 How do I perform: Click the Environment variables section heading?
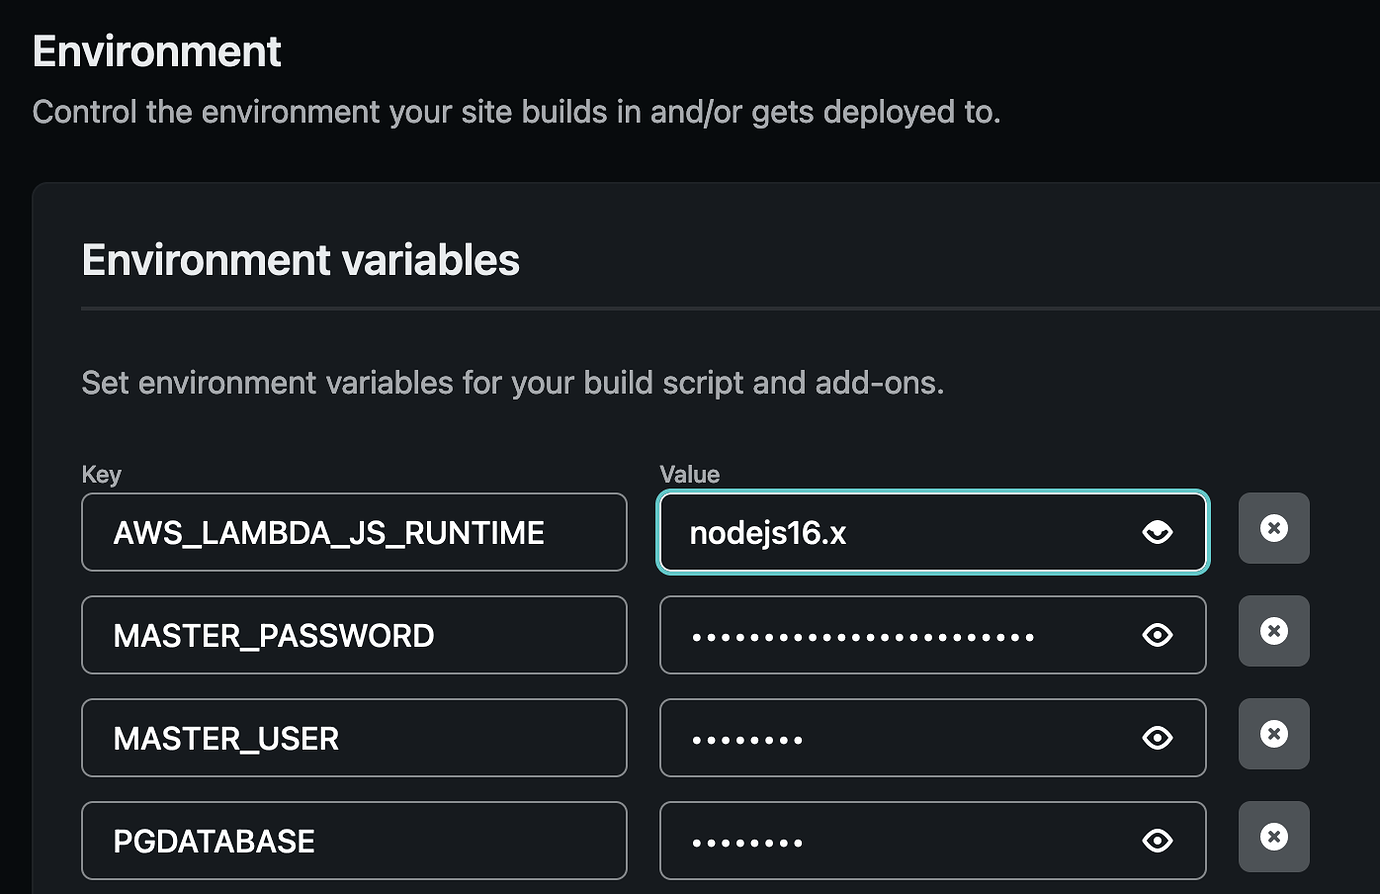click(x=300, y=260)
